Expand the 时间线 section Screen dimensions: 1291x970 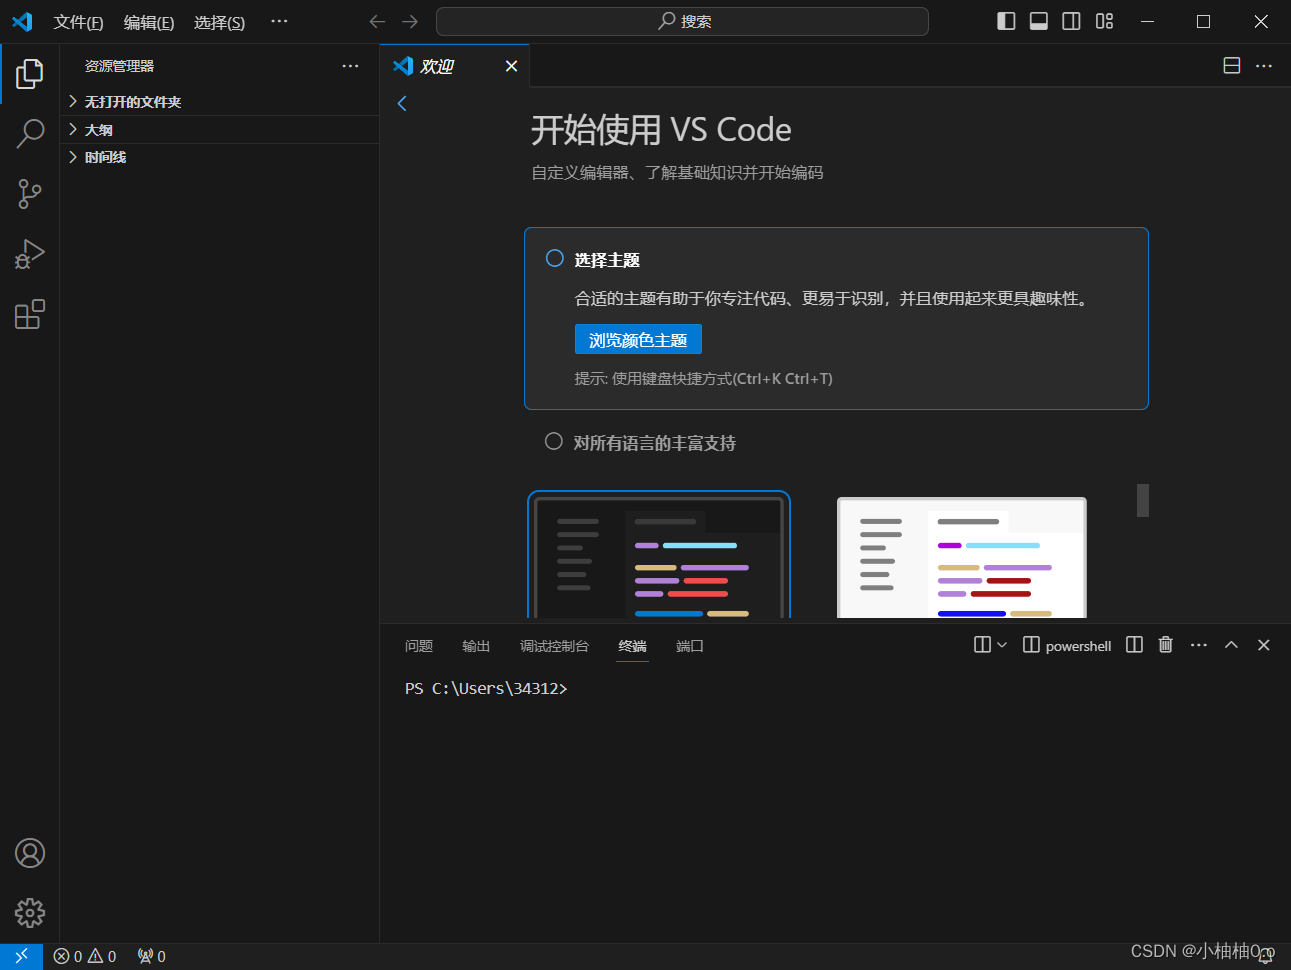click(x=219, y=157)
